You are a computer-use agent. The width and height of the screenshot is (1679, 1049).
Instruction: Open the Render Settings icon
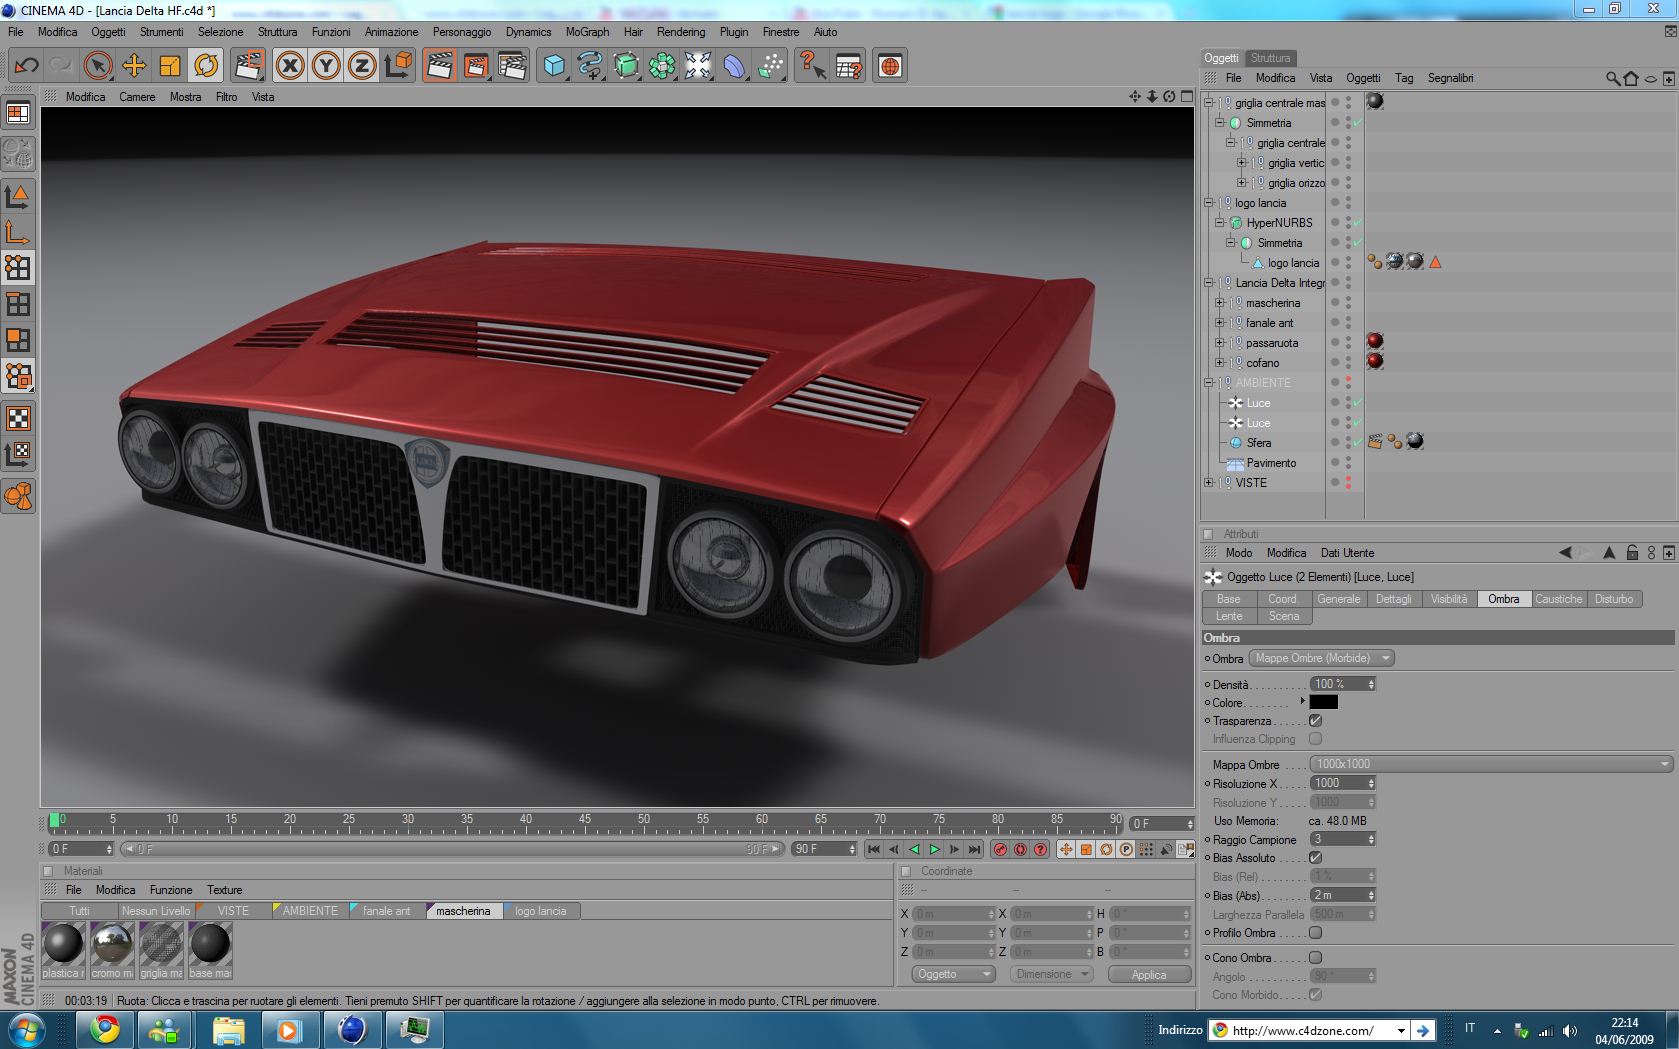pos(511,66)
